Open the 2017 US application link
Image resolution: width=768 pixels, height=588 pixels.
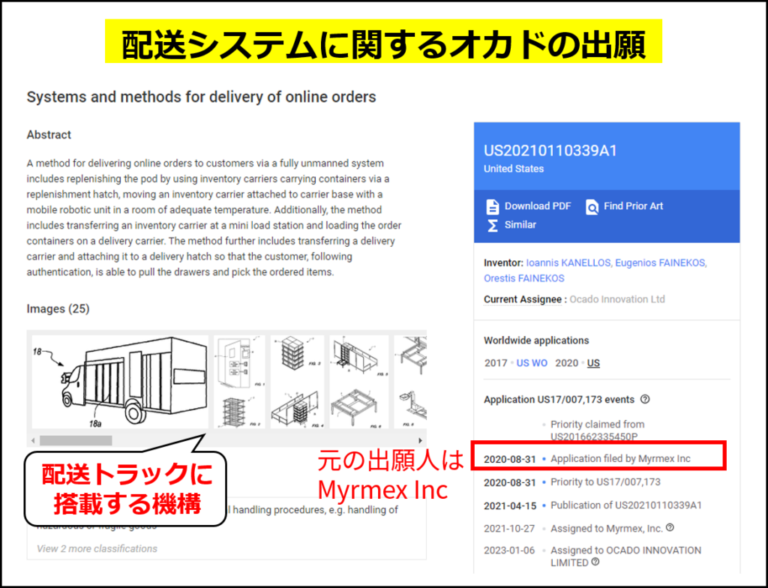523,363
